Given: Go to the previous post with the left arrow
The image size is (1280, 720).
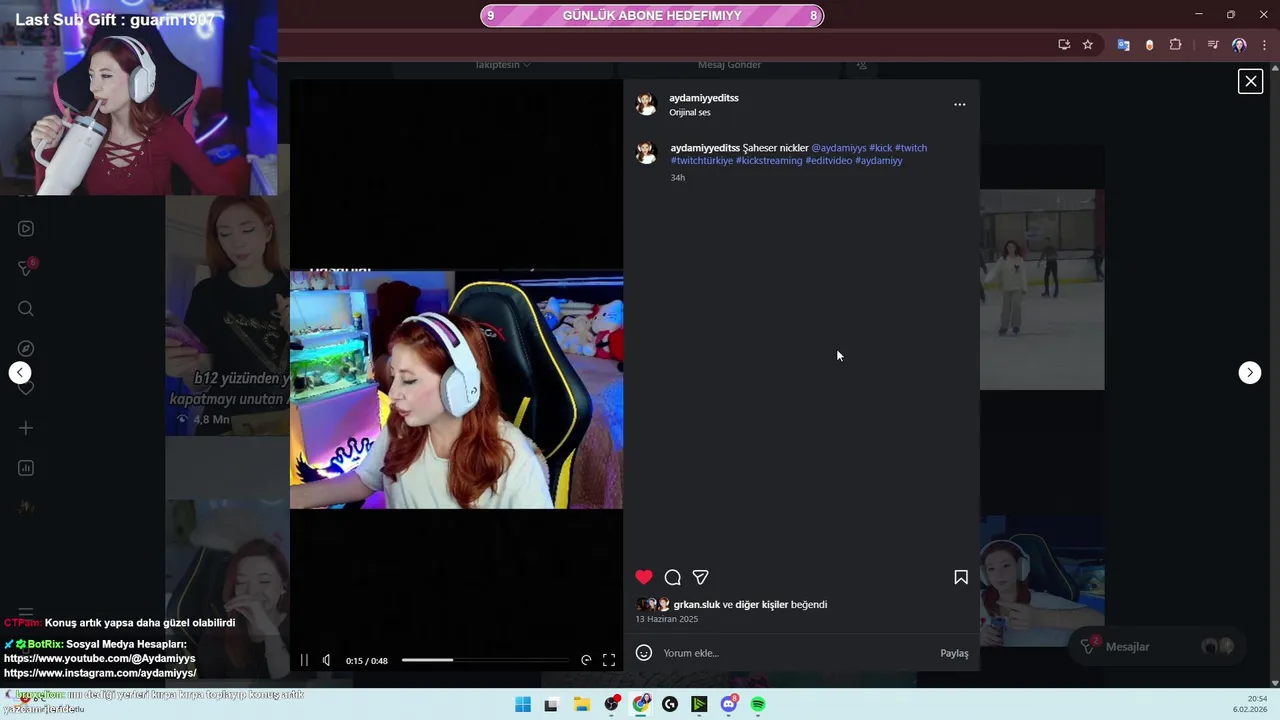Looking at the screenshot, I should point(20,373).
